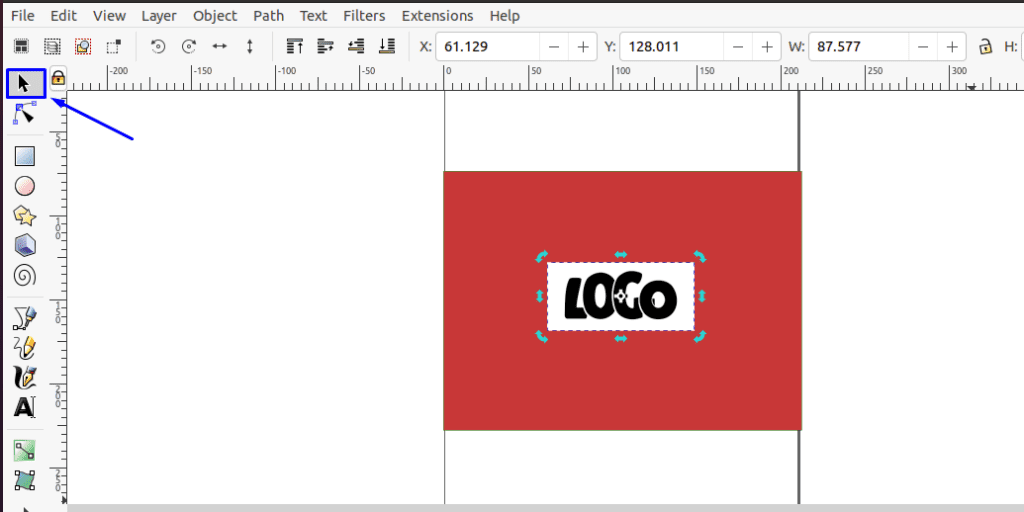
Task: Open the File menu
Action: click(x=23, y=16)
